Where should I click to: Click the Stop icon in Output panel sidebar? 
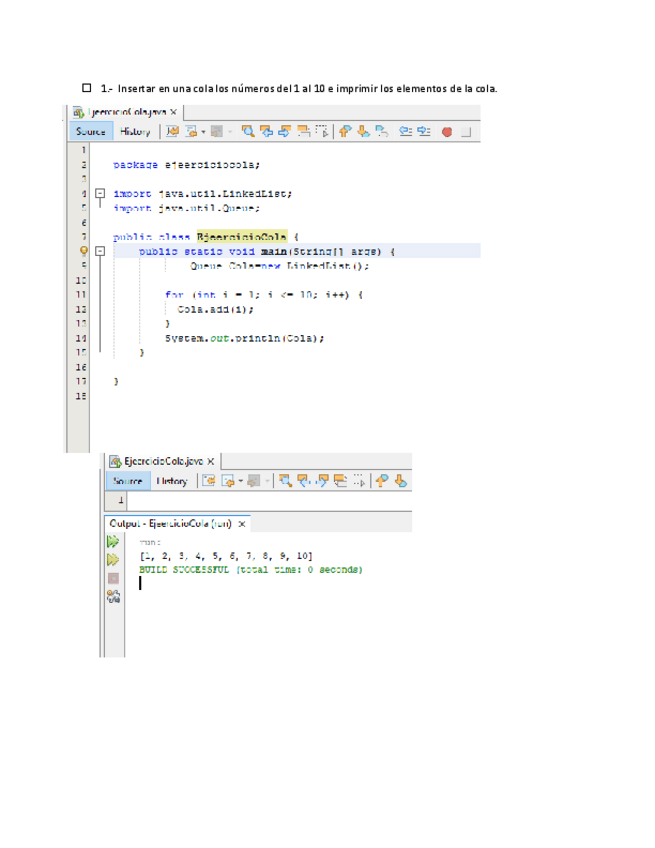pyautogui.click(x=113, y=578)
